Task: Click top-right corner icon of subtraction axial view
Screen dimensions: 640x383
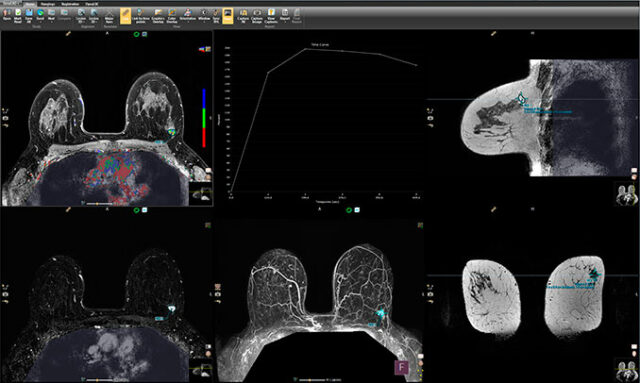Action: 208,225
